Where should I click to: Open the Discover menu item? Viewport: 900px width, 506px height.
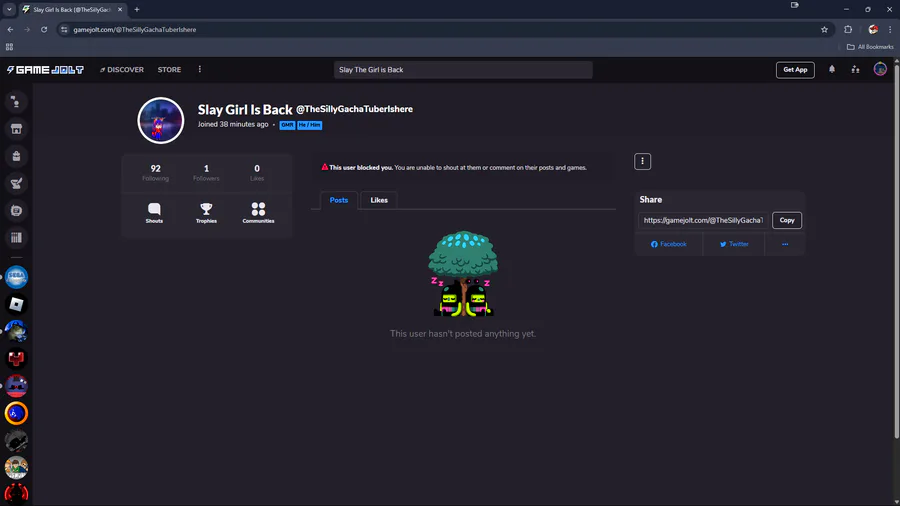122,69
